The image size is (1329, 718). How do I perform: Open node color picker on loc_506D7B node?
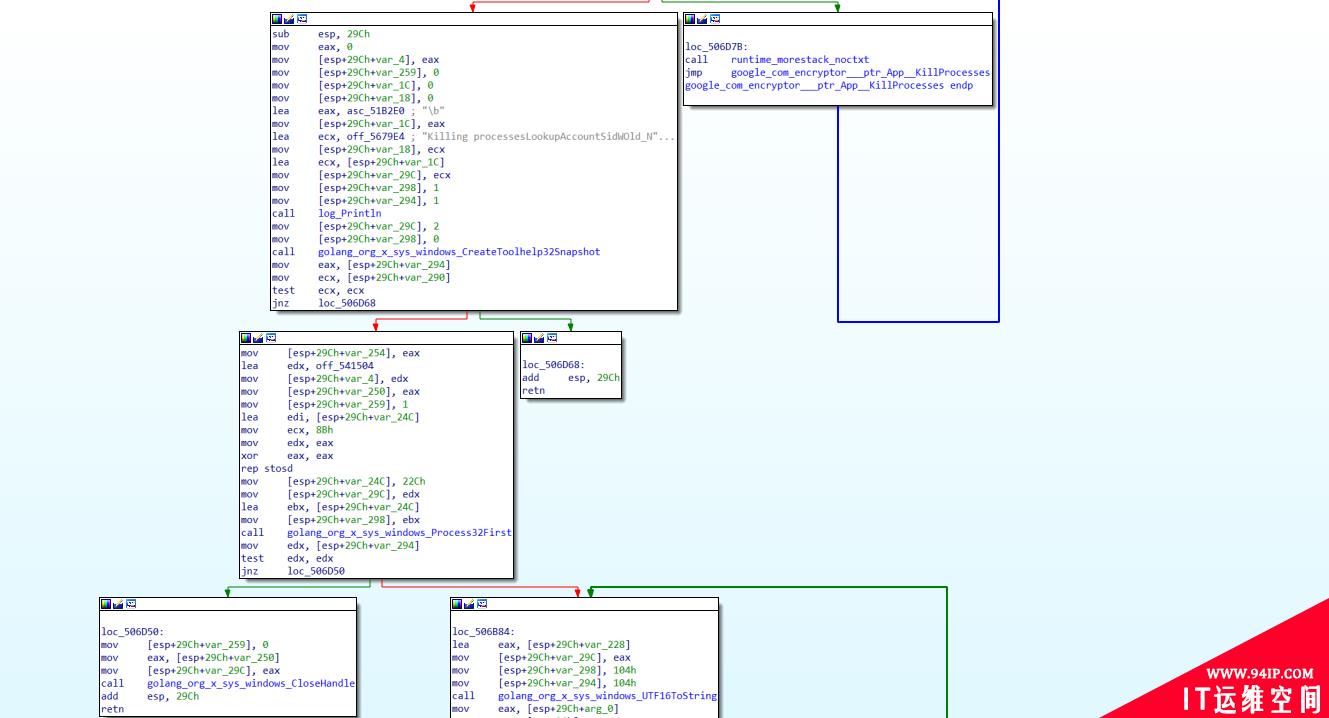coord(690,19)
